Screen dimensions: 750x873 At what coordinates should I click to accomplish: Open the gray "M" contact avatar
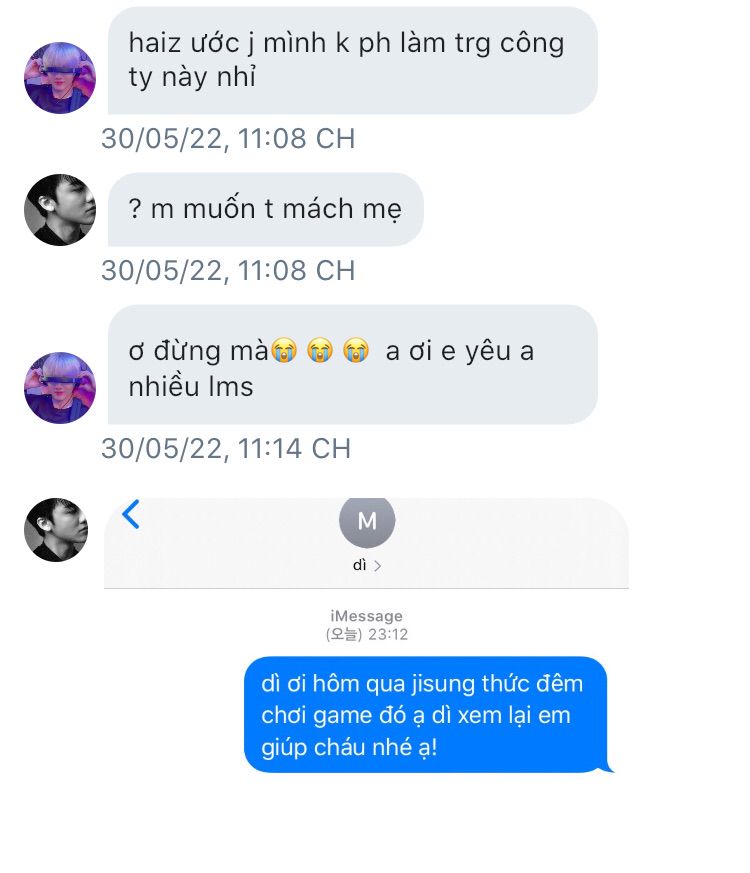[x=367, y=522]
